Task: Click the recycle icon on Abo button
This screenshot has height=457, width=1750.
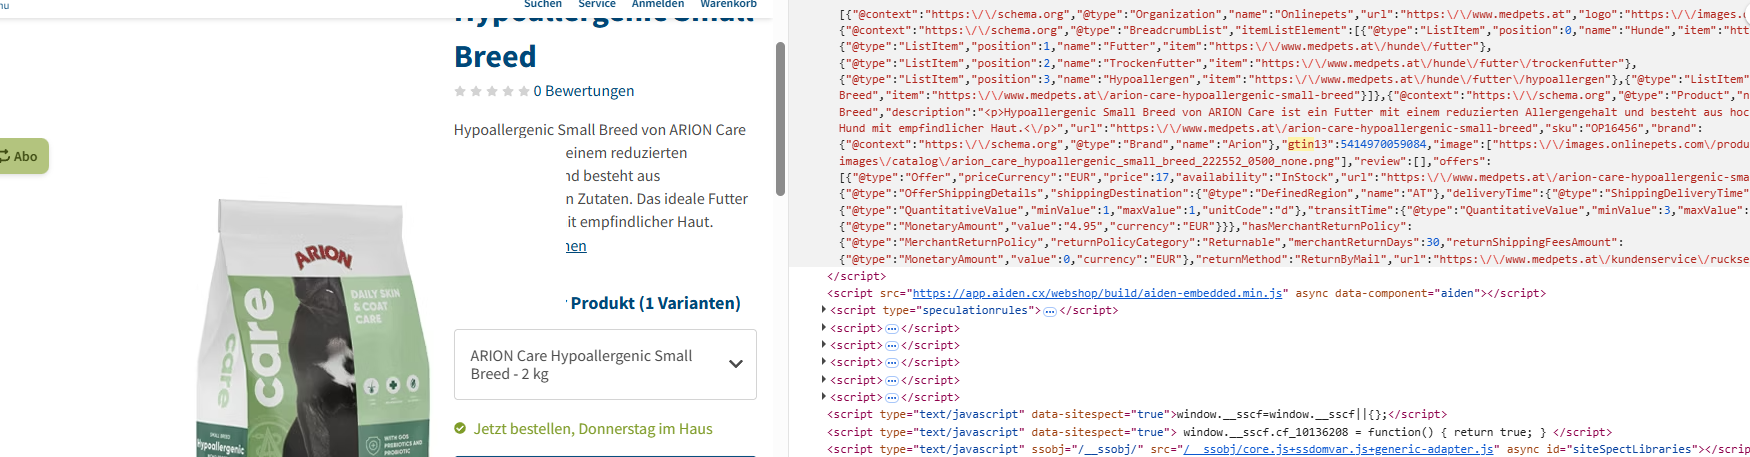Action: point(4,156)
